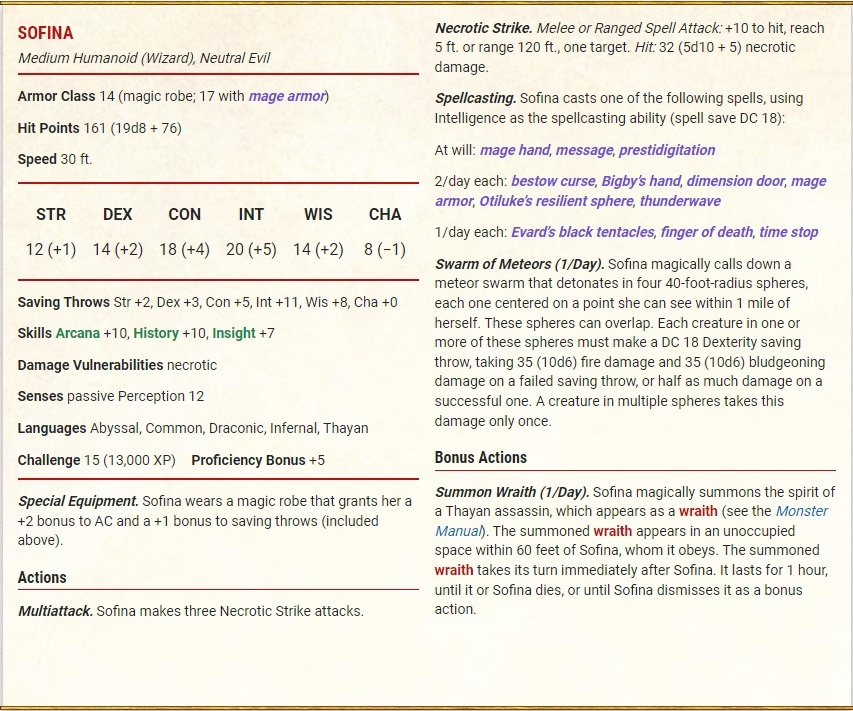Click the Constitution score "18 (+4)"

coord(184,250)
